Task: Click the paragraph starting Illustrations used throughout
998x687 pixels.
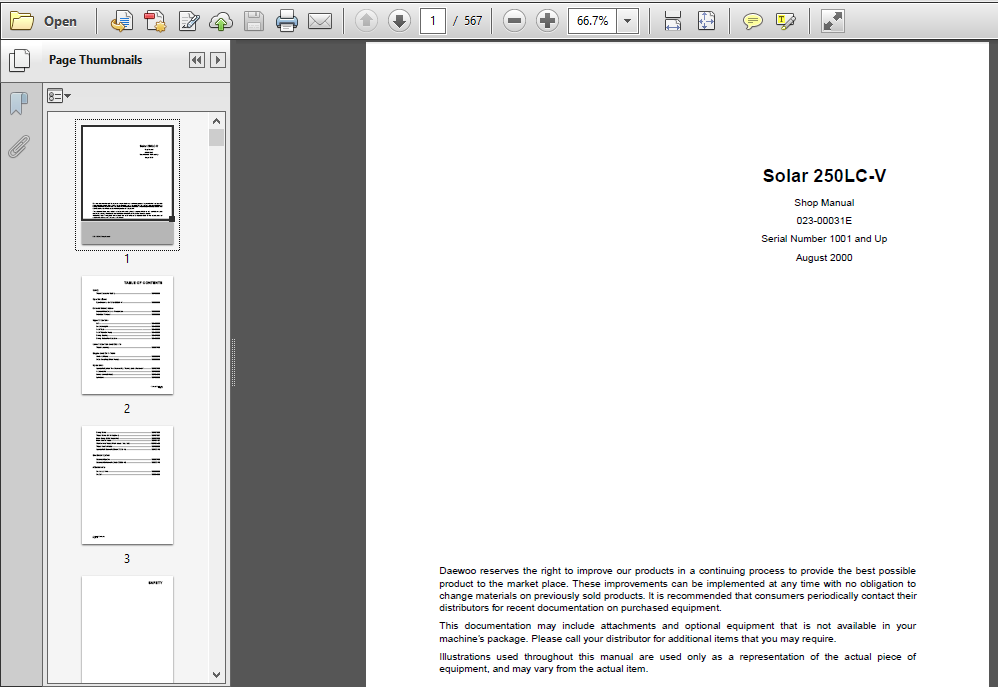Action: point(678,663)
